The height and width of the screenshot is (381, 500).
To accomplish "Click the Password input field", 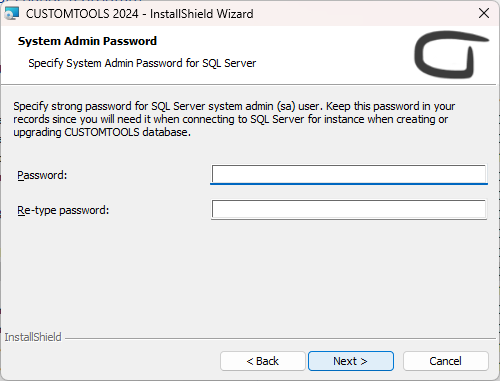I will click(349, 174).
